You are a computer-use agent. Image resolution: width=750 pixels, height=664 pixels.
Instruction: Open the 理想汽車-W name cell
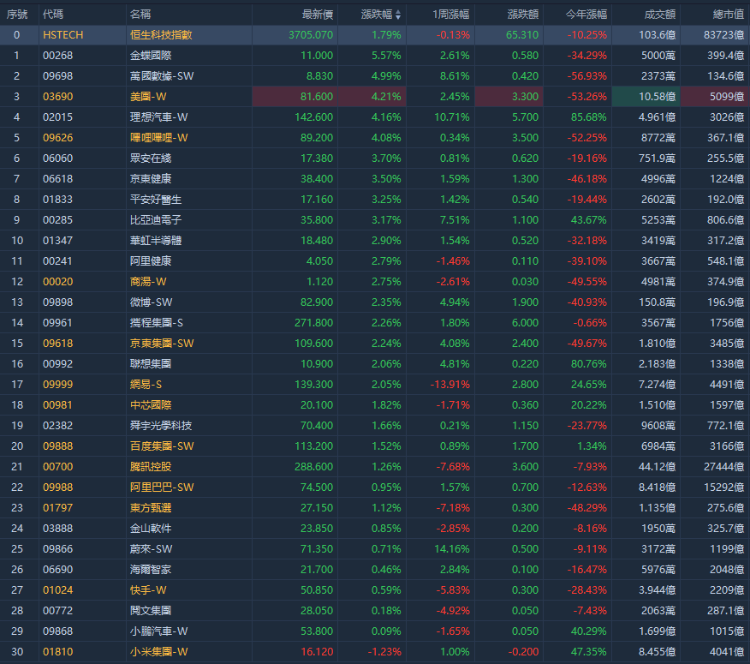[159, 117]
